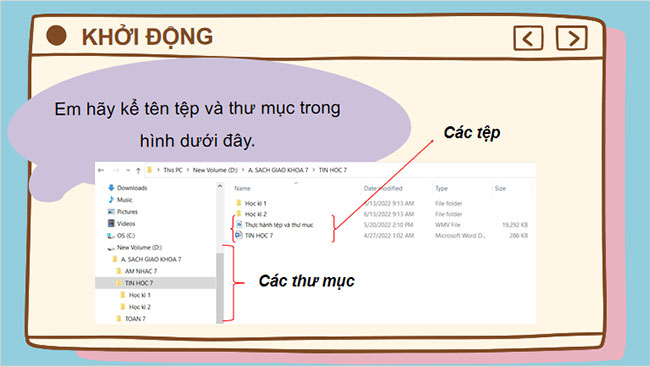Viewport: 650px width, 367px height.
Task: Click the Up one level arrow
Action: pos(138,170)
